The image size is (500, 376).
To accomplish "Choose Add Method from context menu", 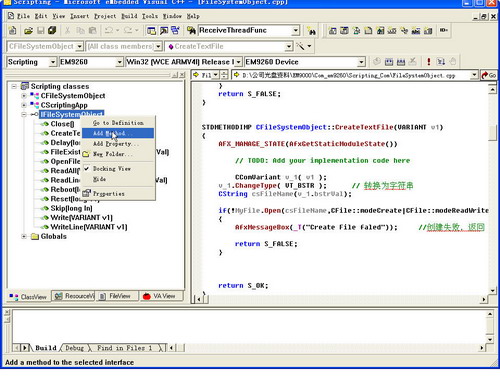I will pyautogui.click(x=118, y=133).
